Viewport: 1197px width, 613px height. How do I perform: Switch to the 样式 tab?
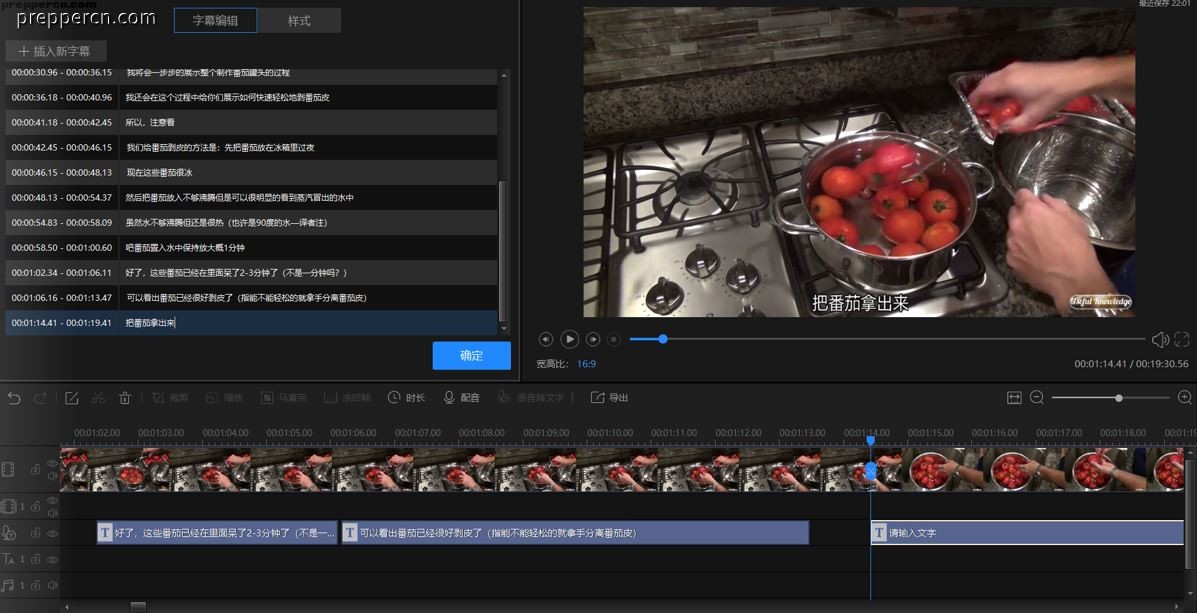pos(299,21)
